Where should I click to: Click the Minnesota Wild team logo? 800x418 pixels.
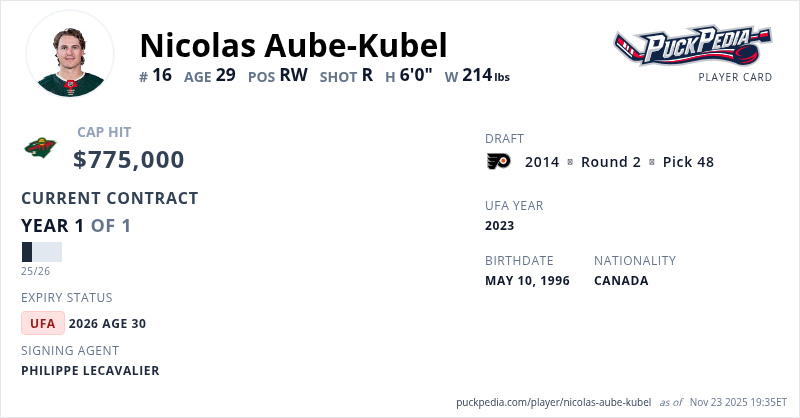pos(41,148)
